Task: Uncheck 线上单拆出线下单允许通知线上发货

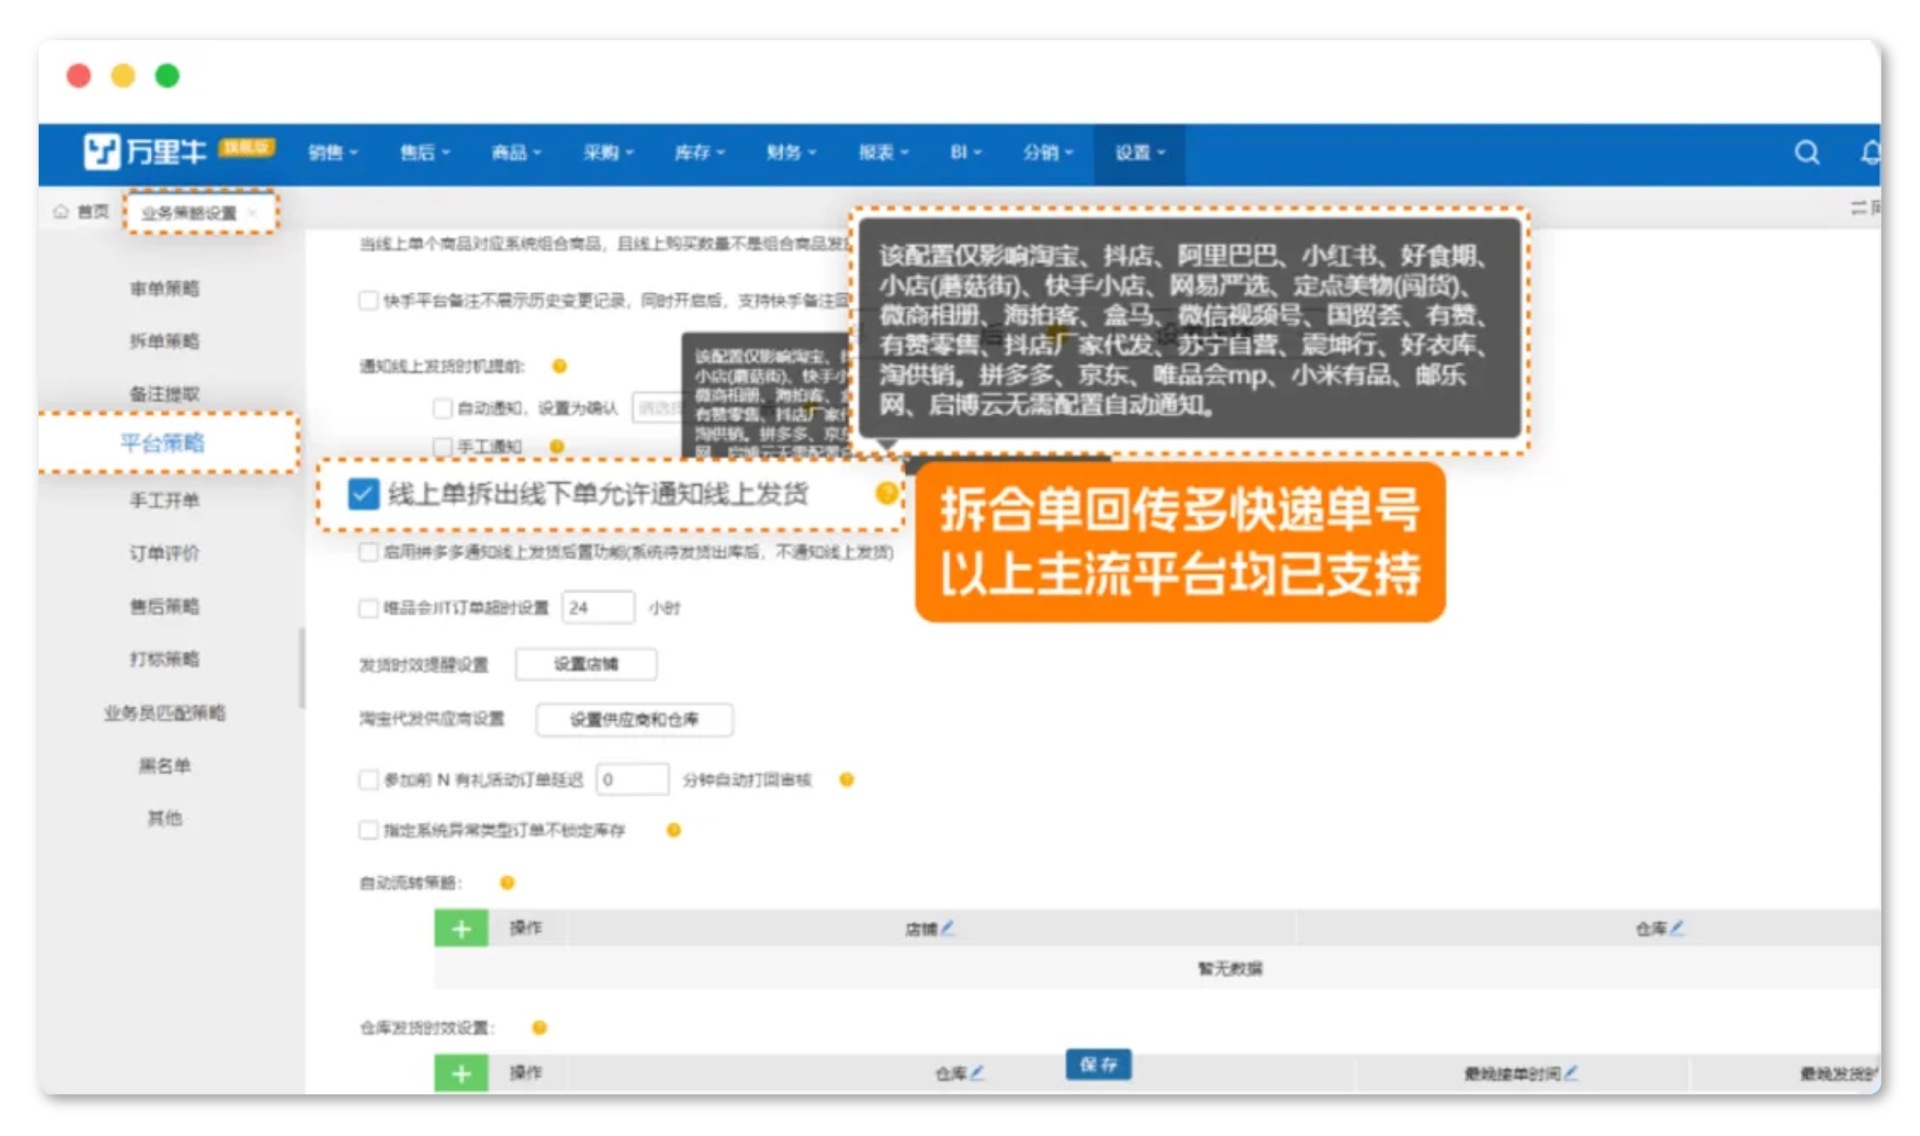Action: tap(363, 494)
